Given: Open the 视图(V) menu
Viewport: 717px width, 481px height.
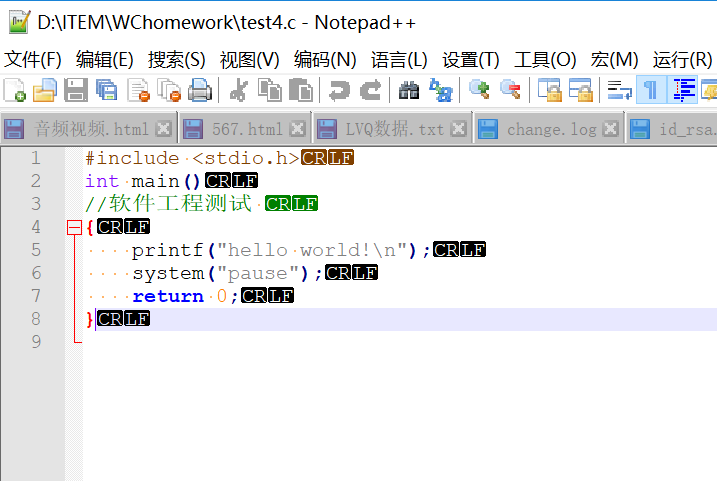Looking at the screenshot, I should point(249,60).
